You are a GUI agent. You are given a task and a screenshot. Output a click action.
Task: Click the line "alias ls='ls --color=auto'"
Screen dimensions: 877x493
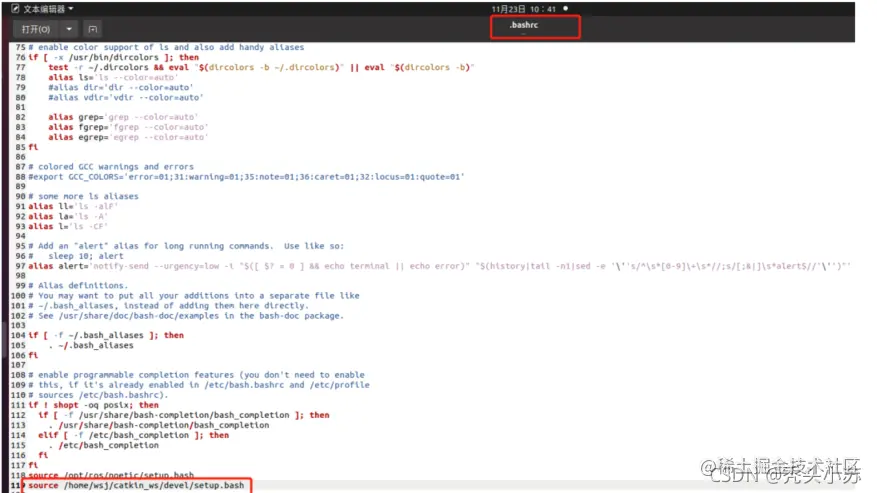[x=113, y=78]
